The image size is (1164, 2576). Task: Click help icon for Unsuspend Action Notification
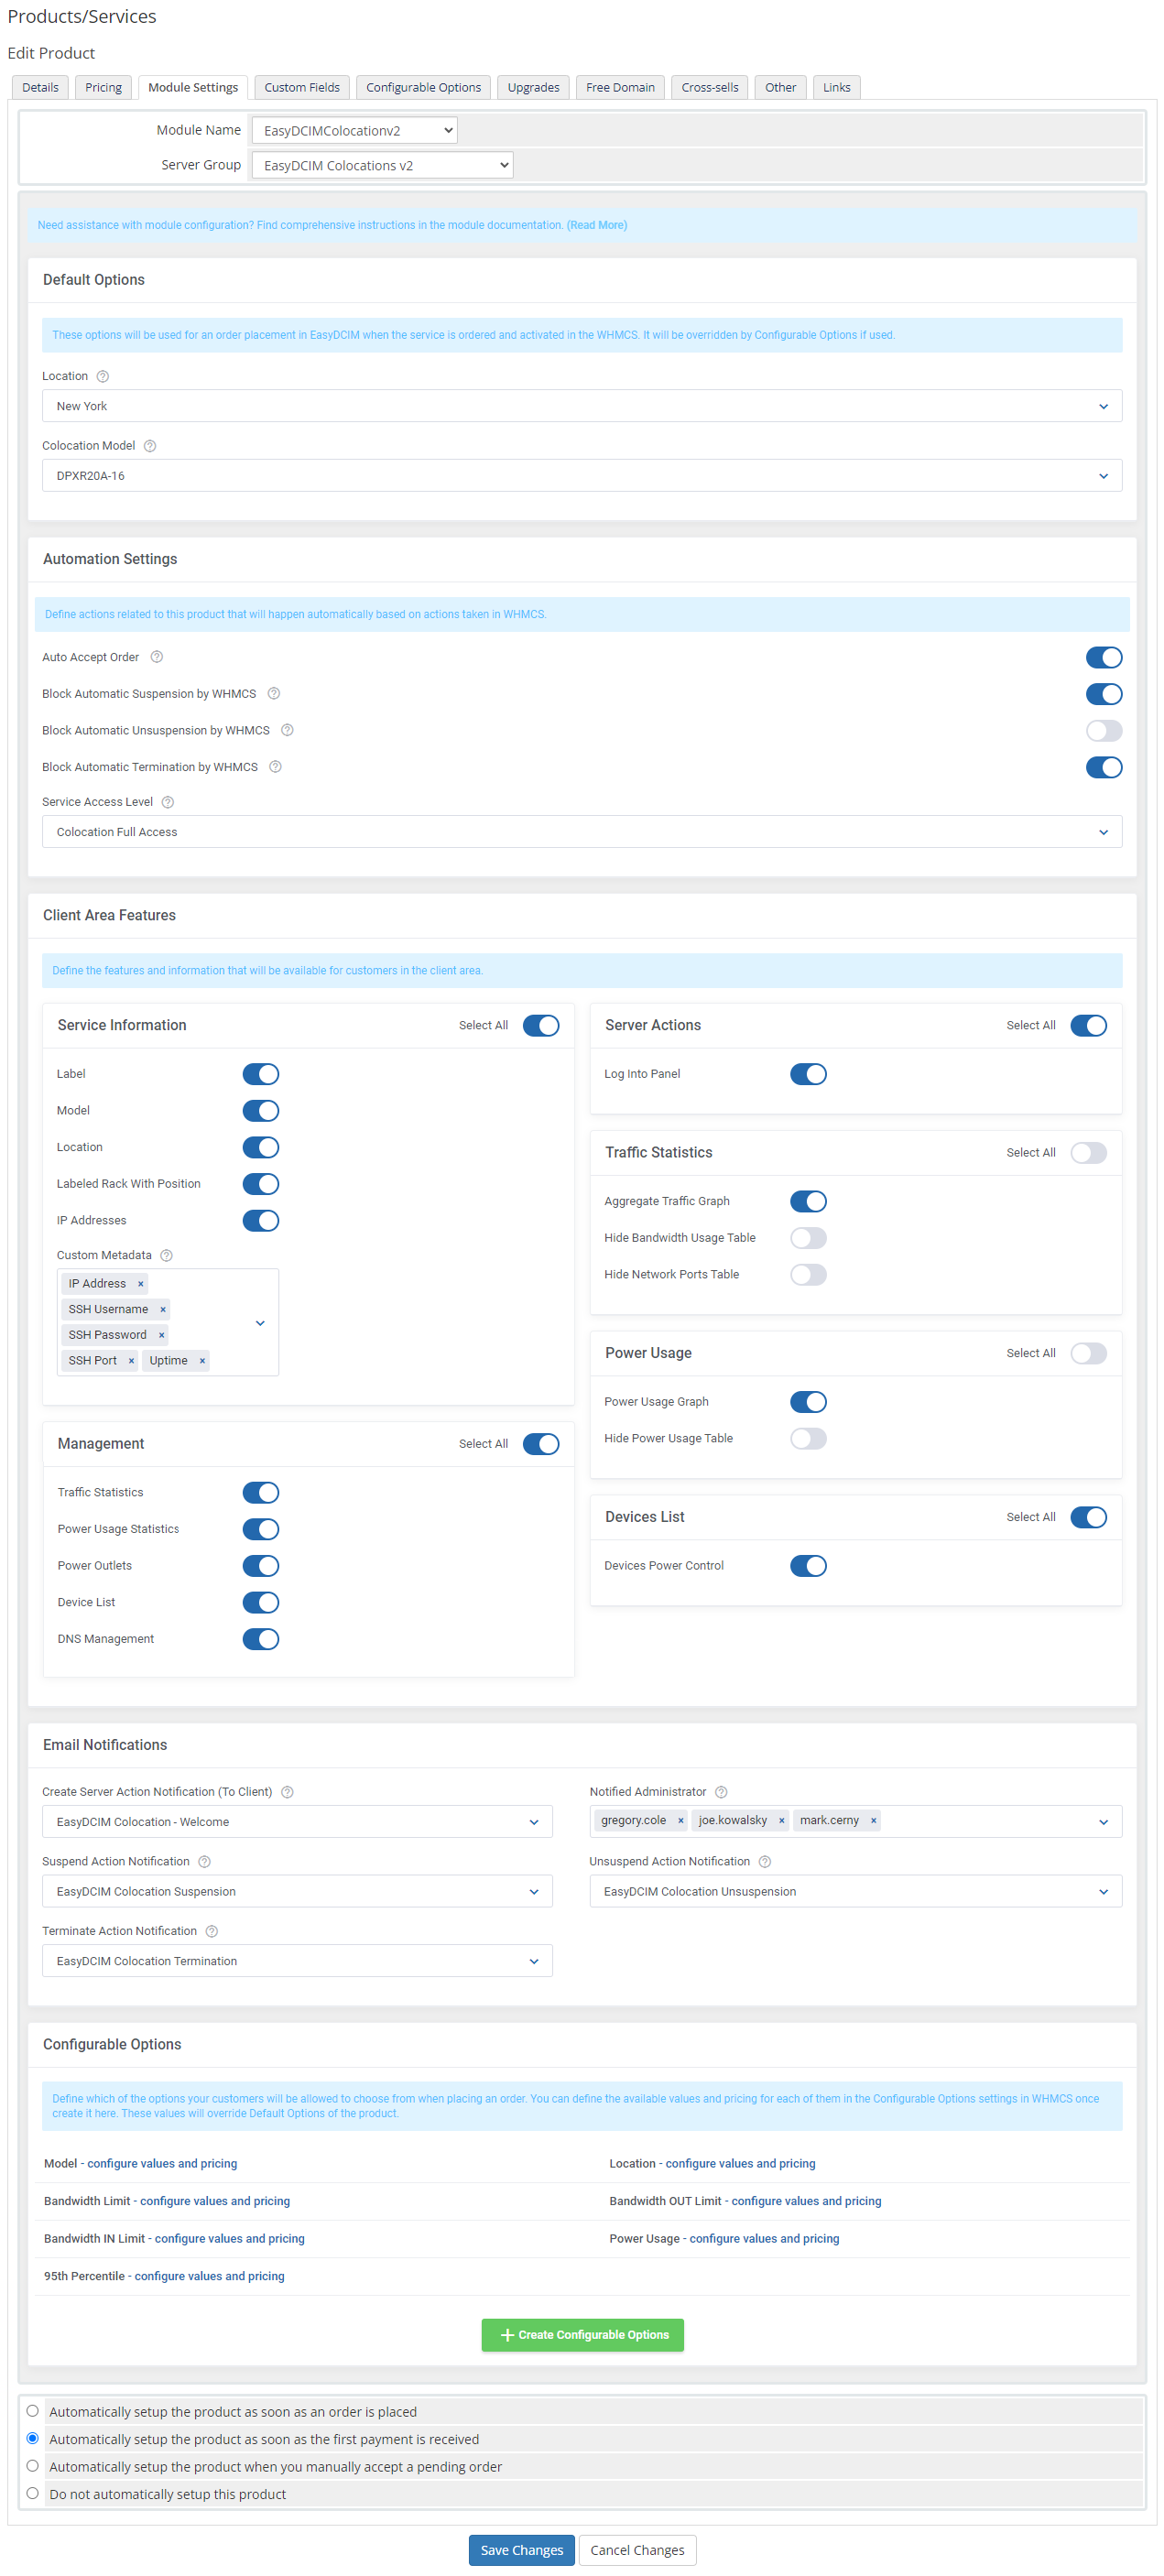765,1862
